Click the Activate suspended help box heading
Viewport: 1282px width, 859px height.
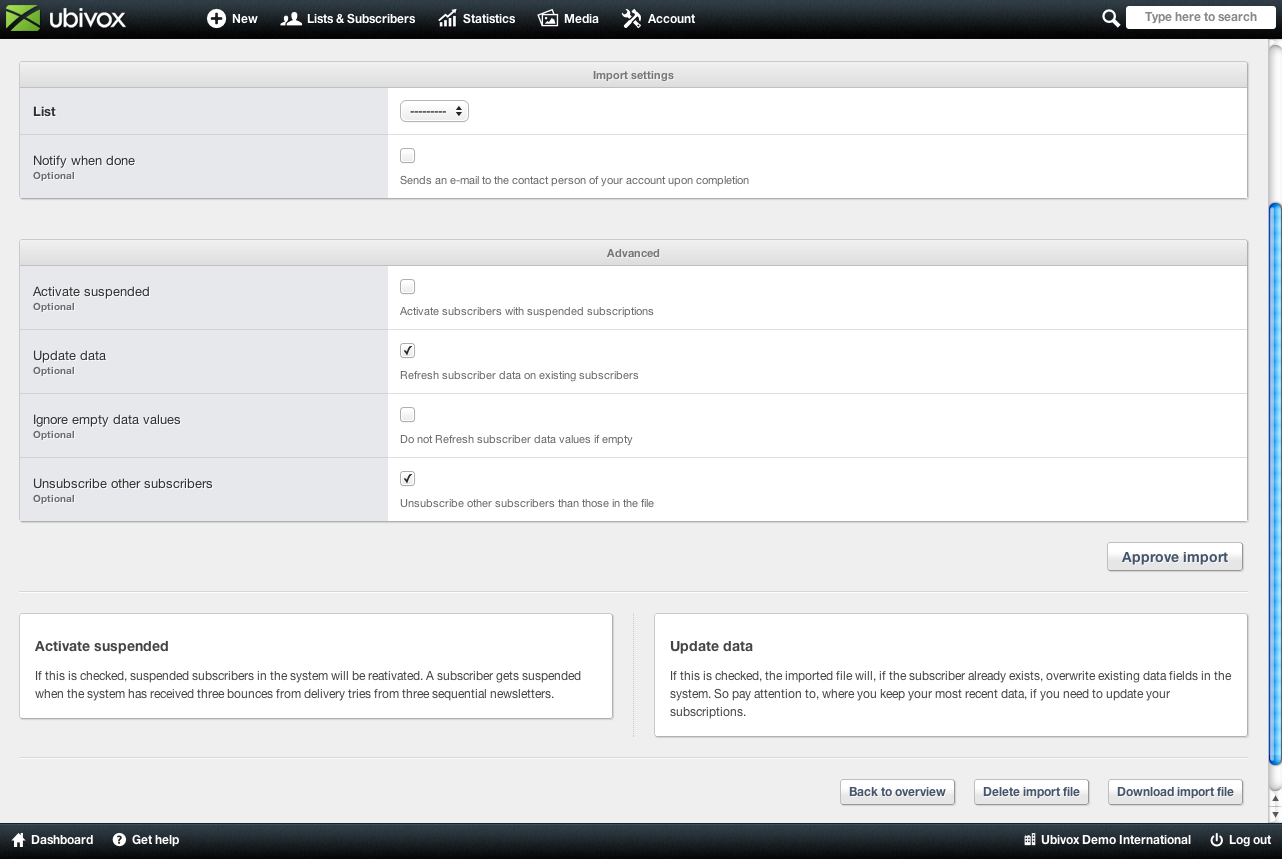point(102,646)
